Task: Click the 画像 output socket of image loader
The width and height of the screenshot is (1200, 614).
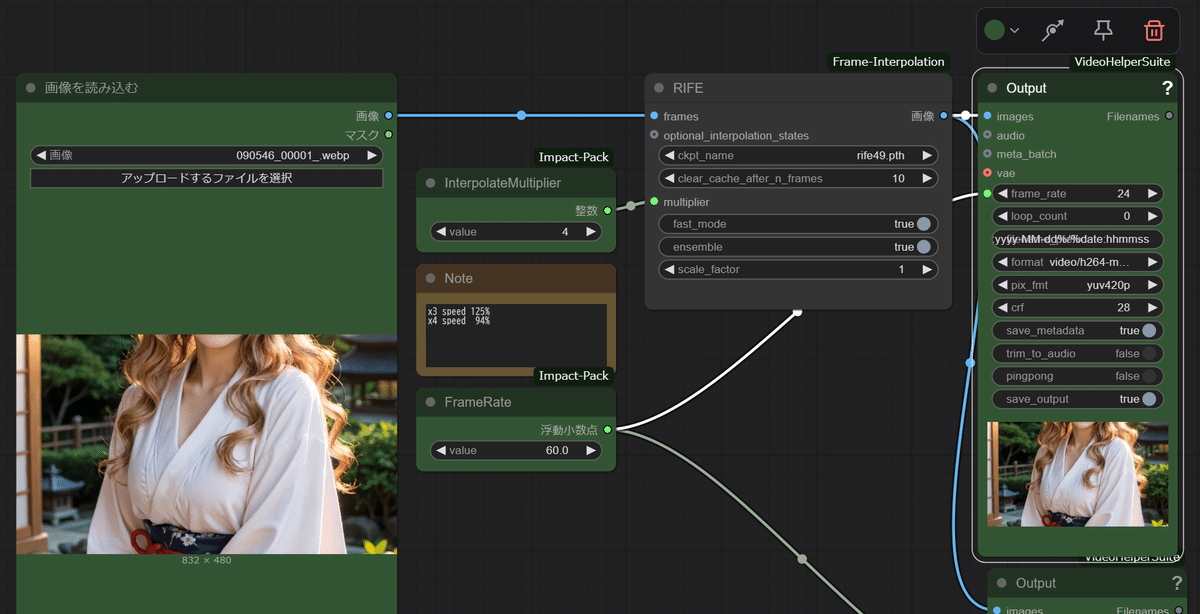Action: click(389, 116)
